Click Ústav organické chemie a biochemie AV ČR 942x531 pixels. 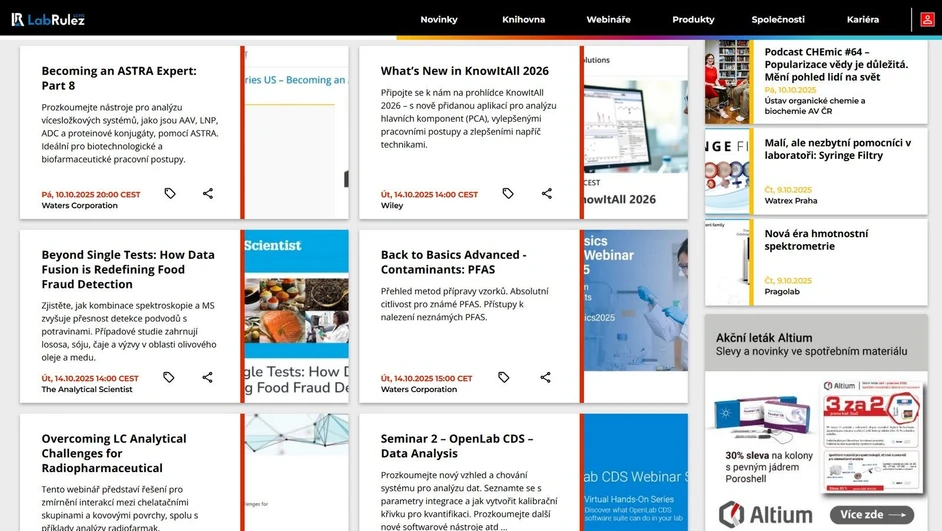tap(815, 106)
